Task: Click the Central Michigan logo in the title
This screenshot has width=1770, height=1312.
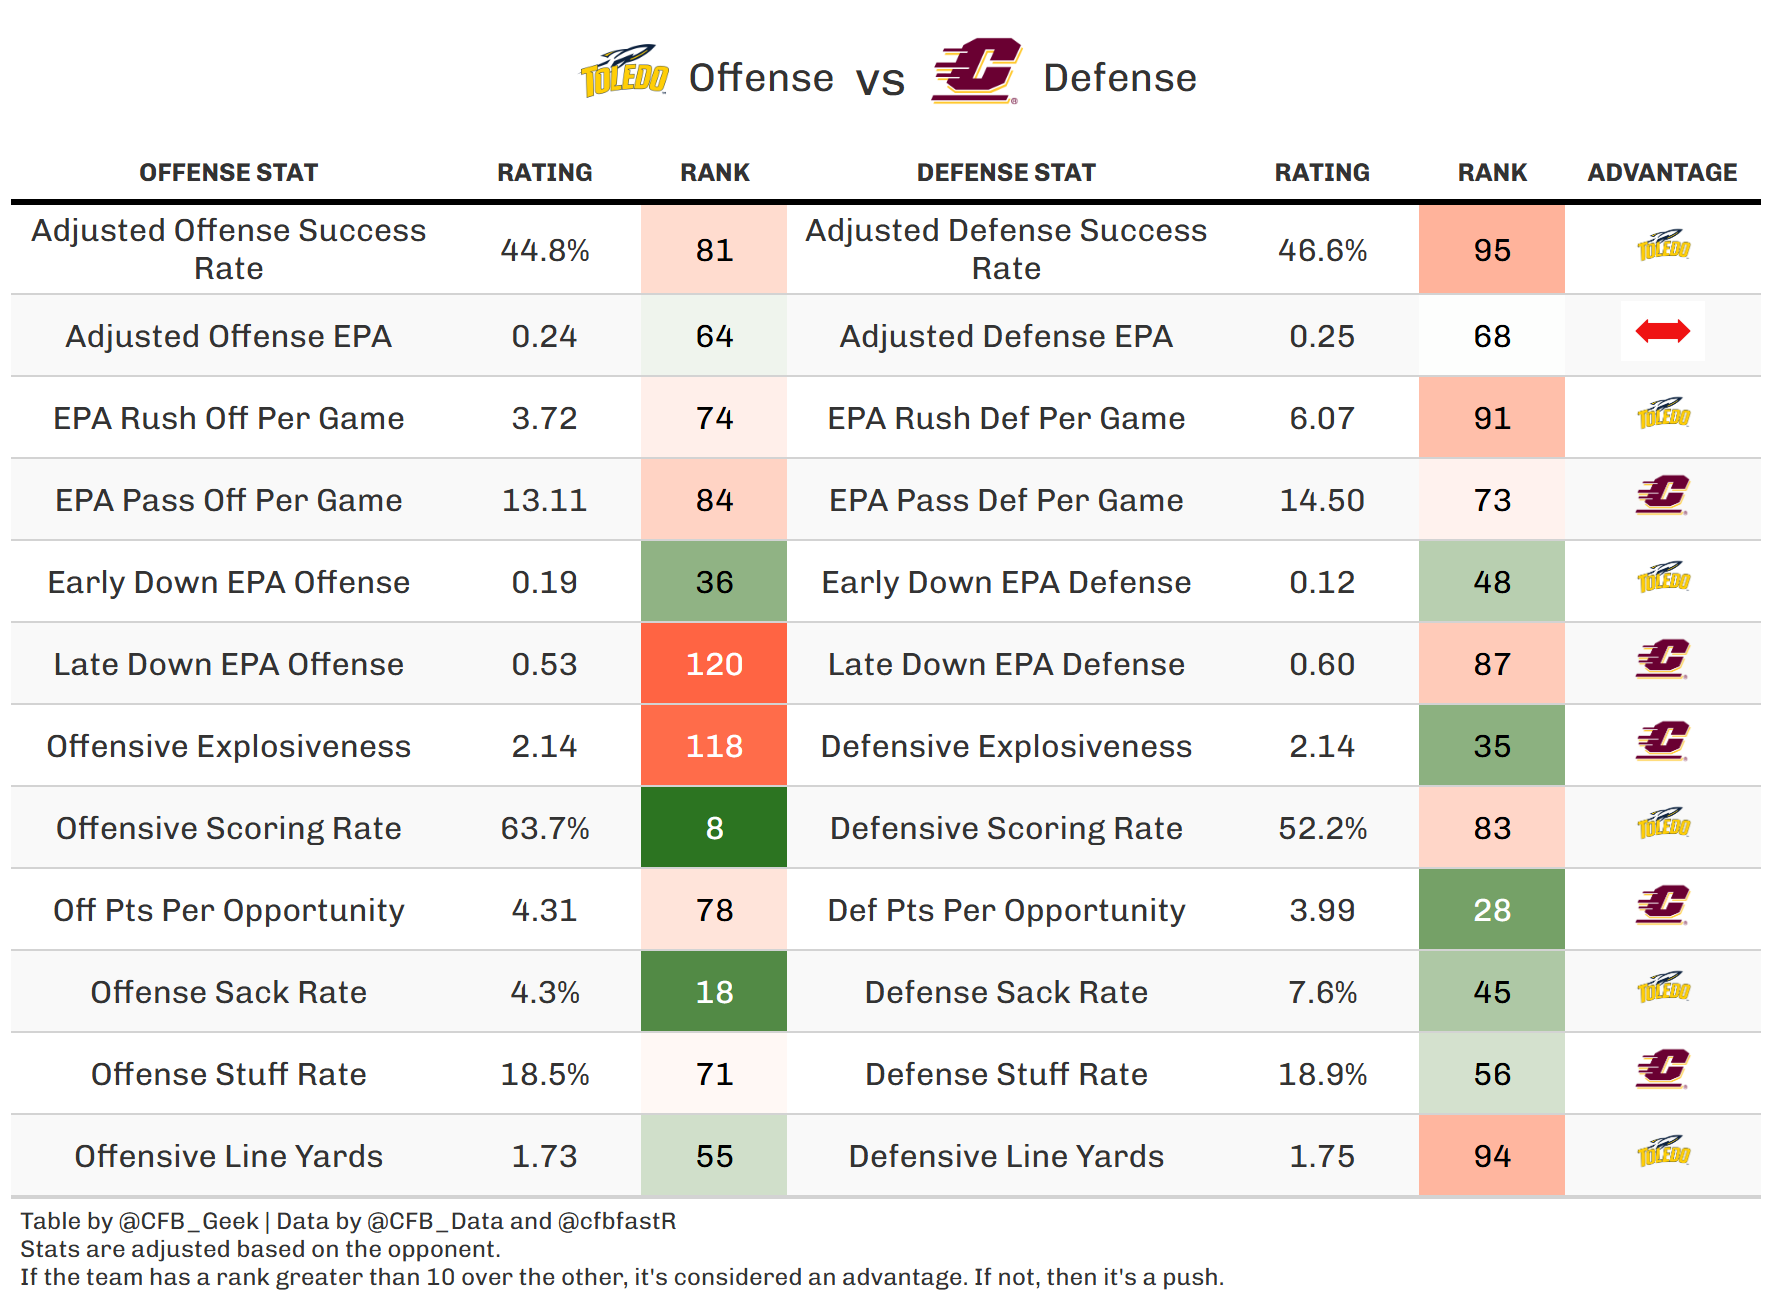Action: 976,72
